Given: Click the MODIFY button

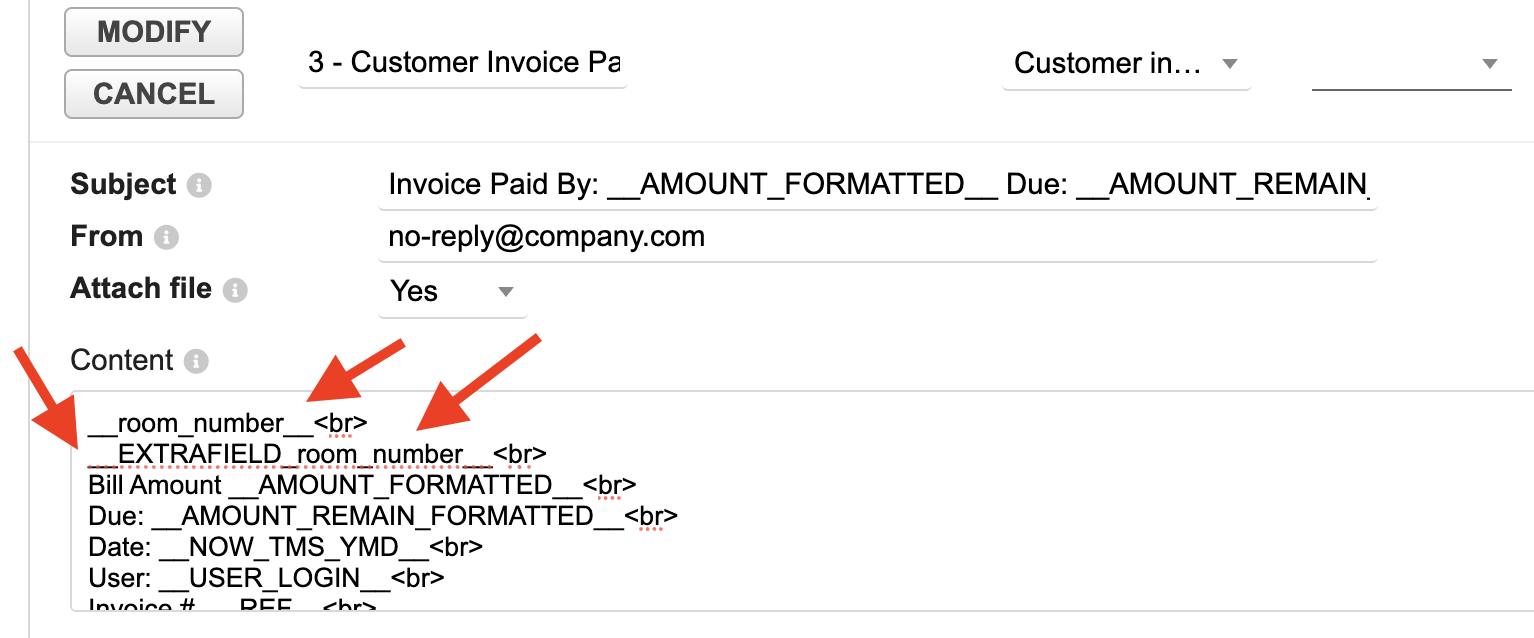Looking at the screenshot, I should 153,33.
